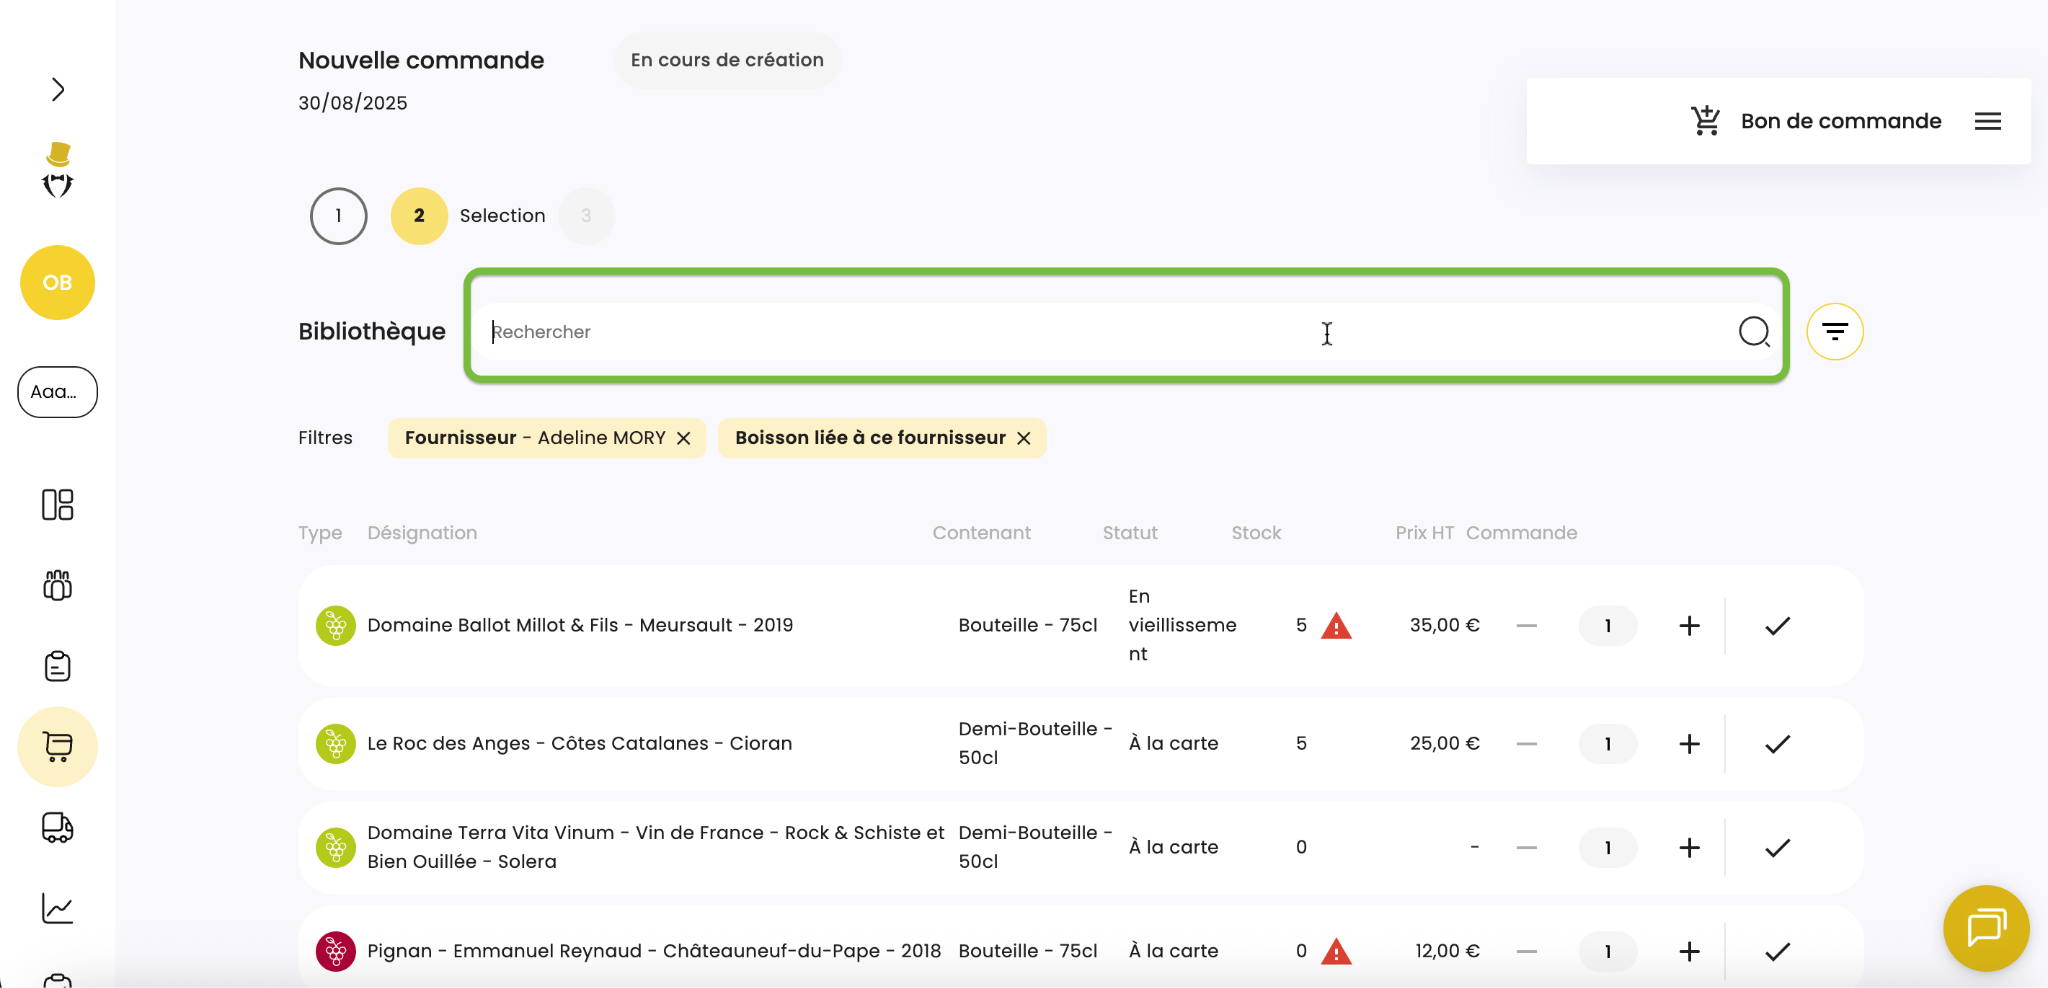Increase quantity for Meursault 2019
This screenshot has height=988, width=2048.
pos(1689,626)
